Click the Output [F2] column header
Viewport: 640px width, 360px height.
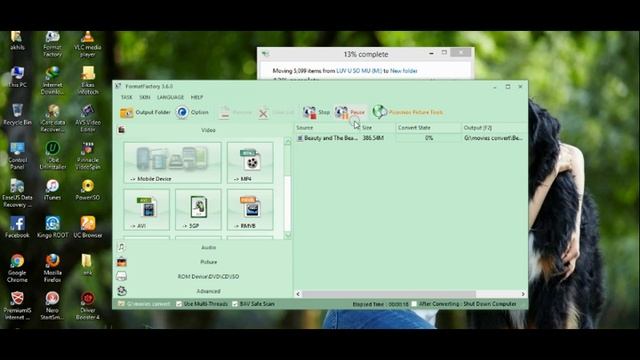click(494, 128)
